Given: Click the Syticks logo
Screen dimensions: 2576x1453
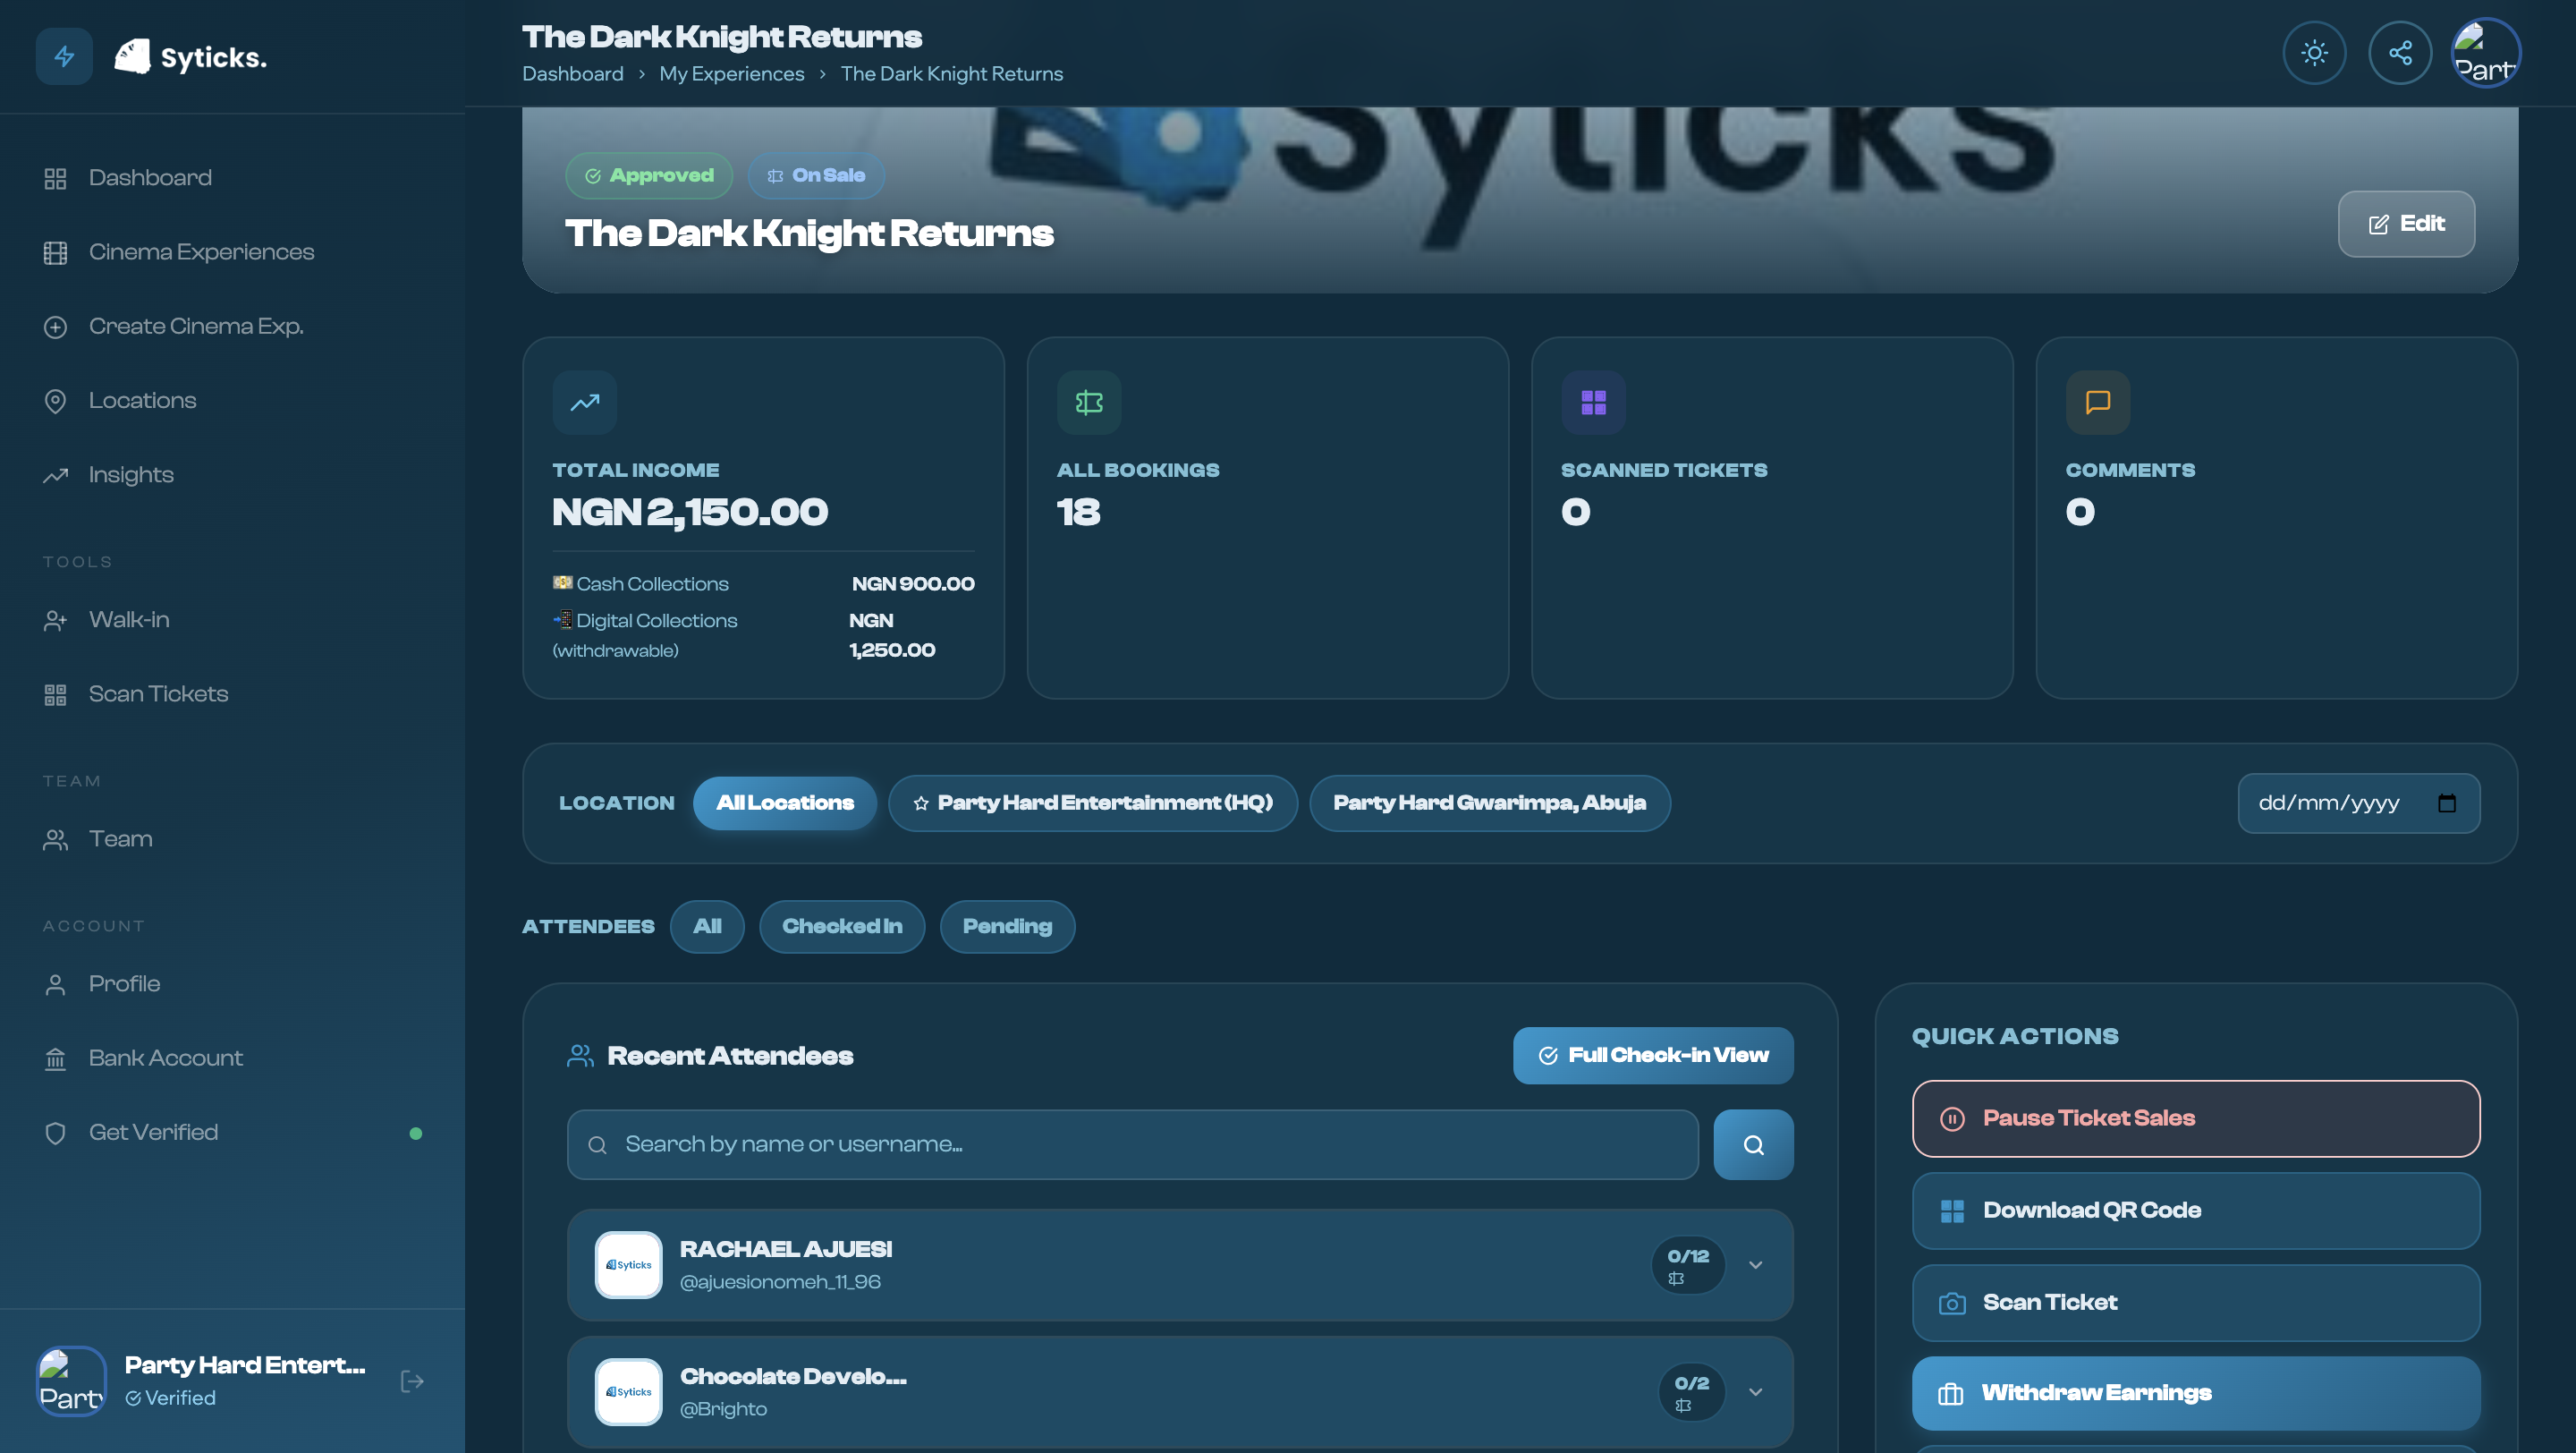Looking at the screenshot, I should point(191,57).
